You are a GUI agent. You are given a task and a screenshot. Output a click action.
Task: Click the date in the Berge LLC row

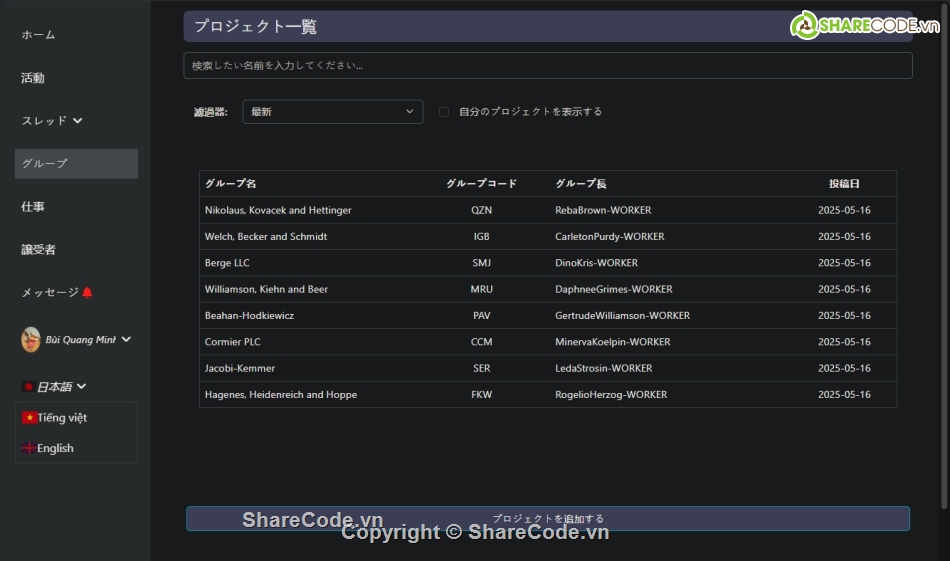(x=844, y=263)
